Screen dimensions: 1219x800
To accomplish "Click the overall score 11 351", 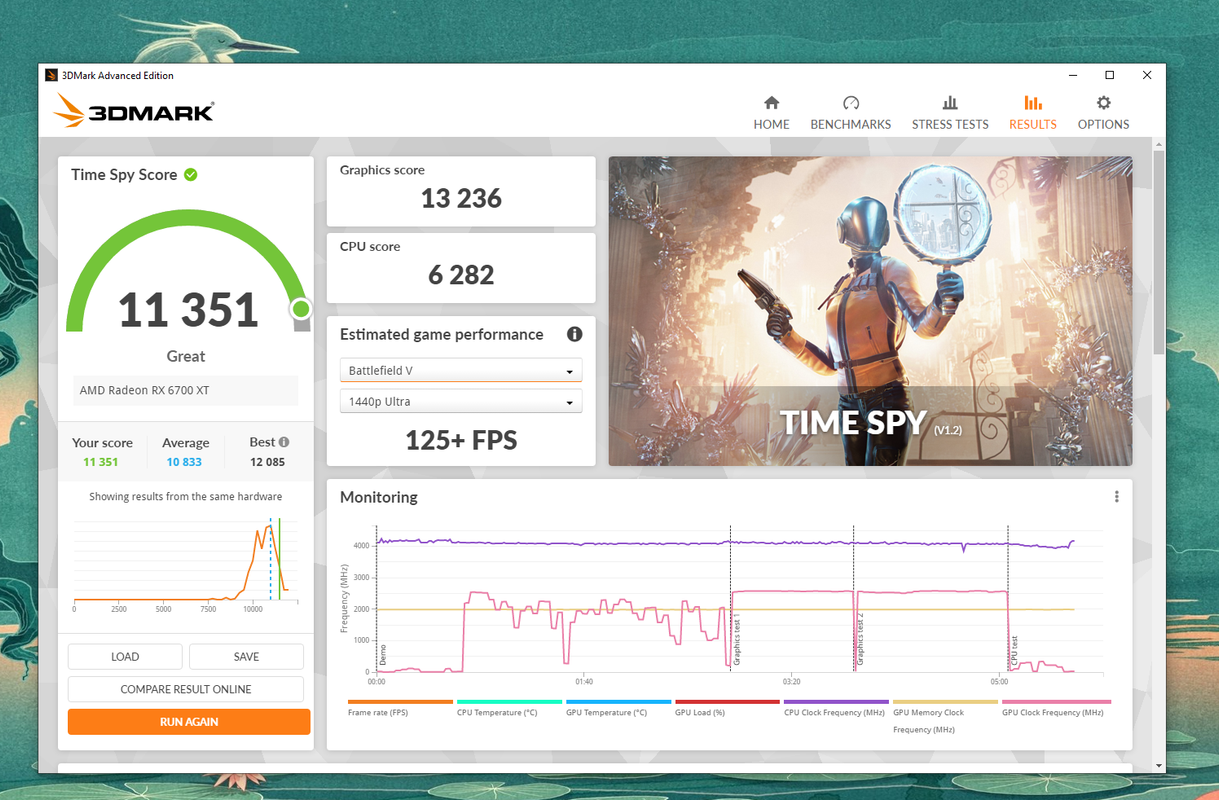I will (x=188, y=310).
